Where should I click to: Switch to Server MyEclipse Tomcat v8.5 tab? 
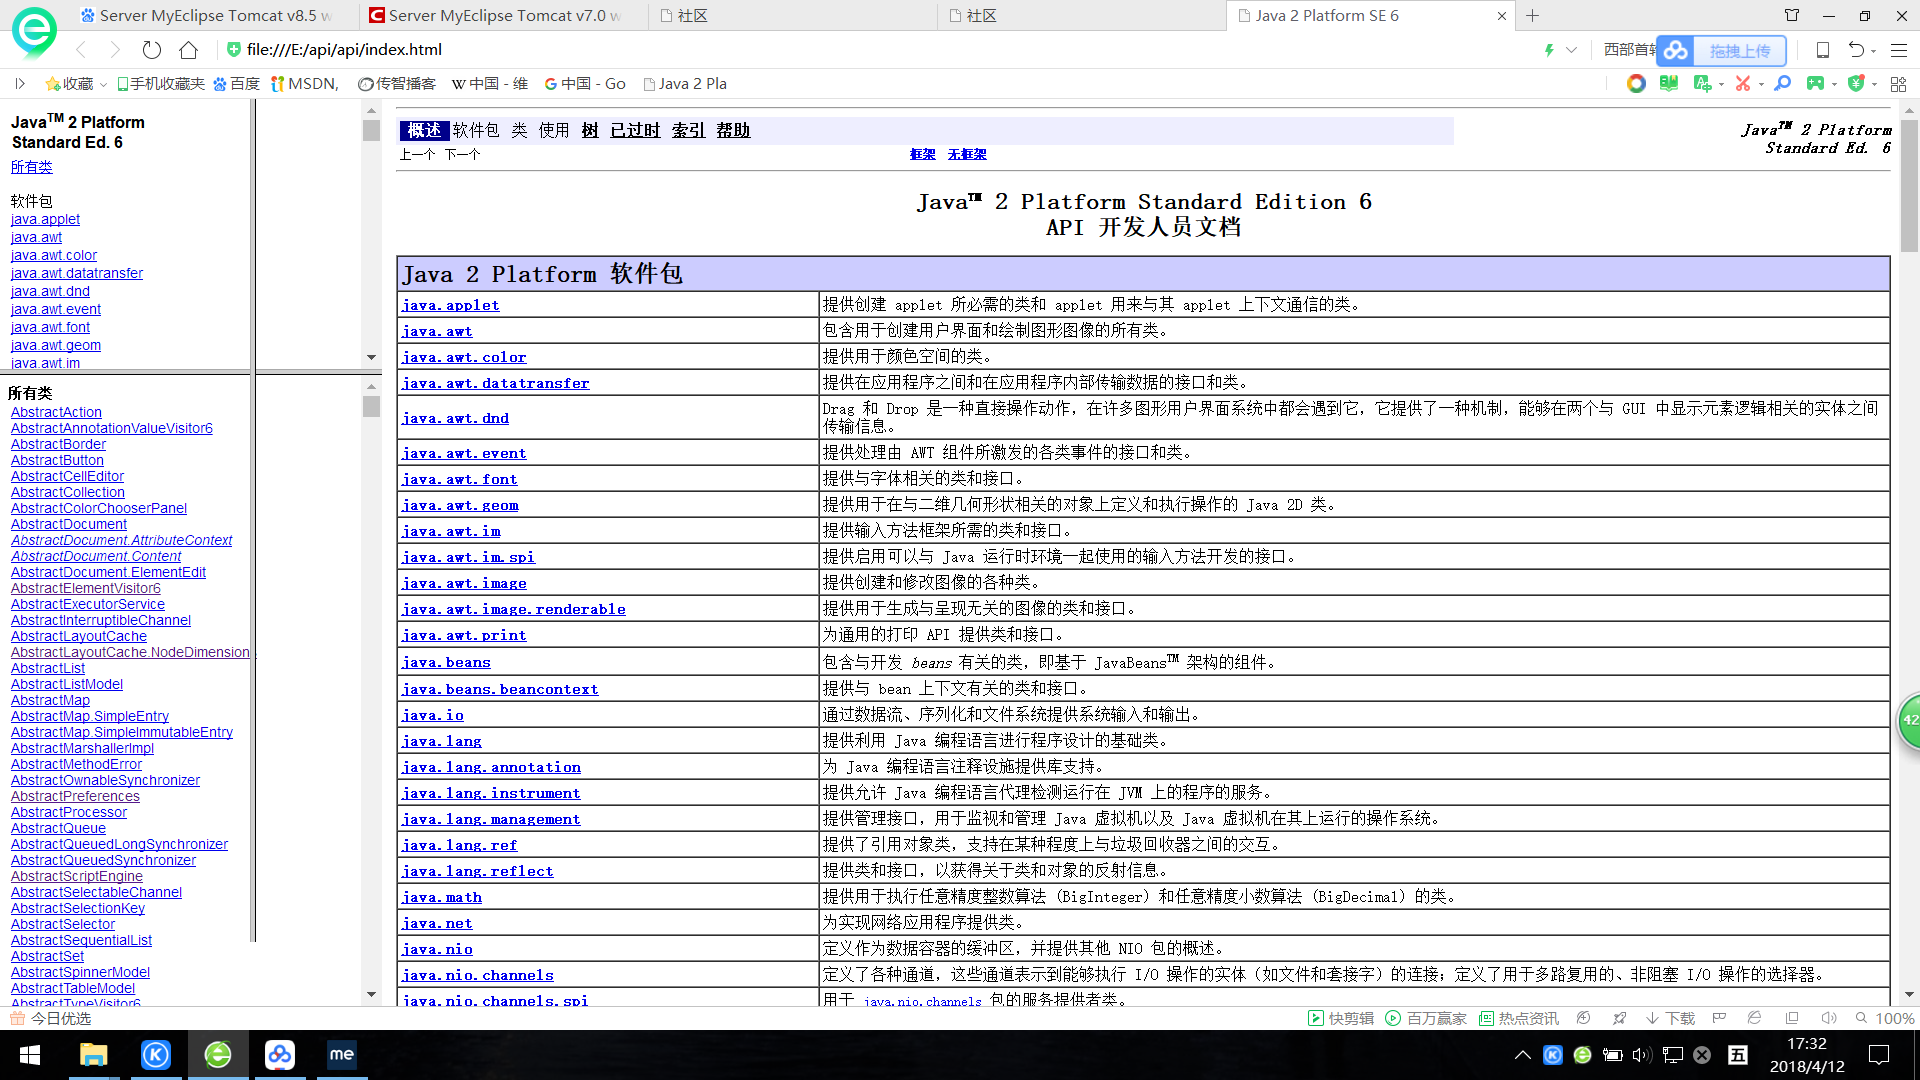pyautogui.click(x=206, y=16)
